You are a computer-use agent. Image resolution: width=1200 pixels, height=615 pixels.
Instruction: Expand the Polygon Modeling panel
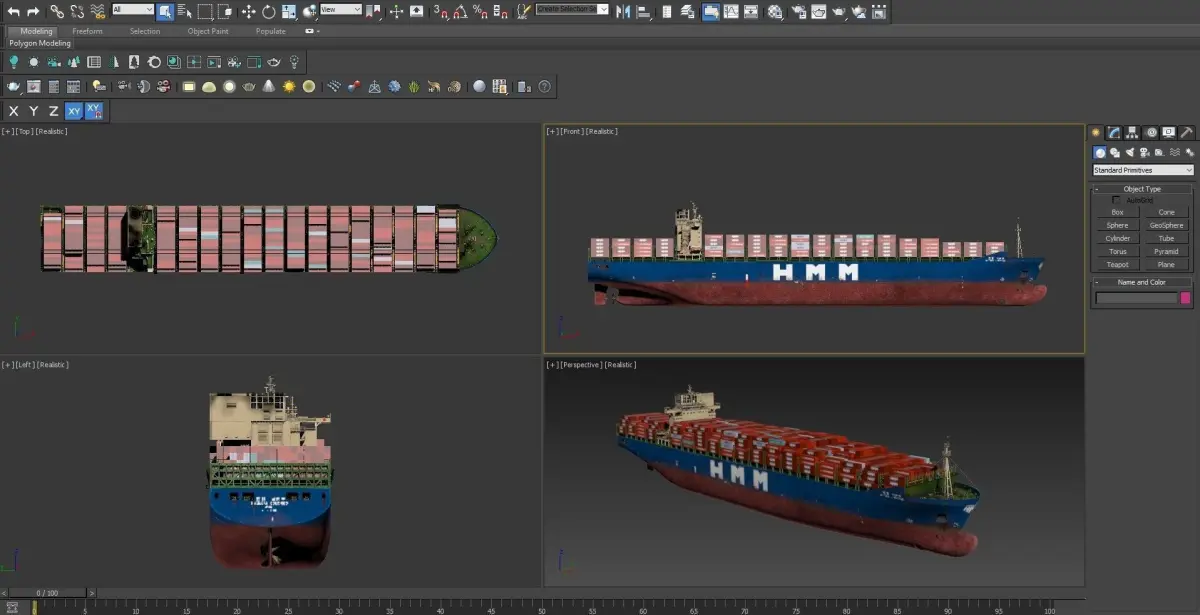[x=40, y=44]
